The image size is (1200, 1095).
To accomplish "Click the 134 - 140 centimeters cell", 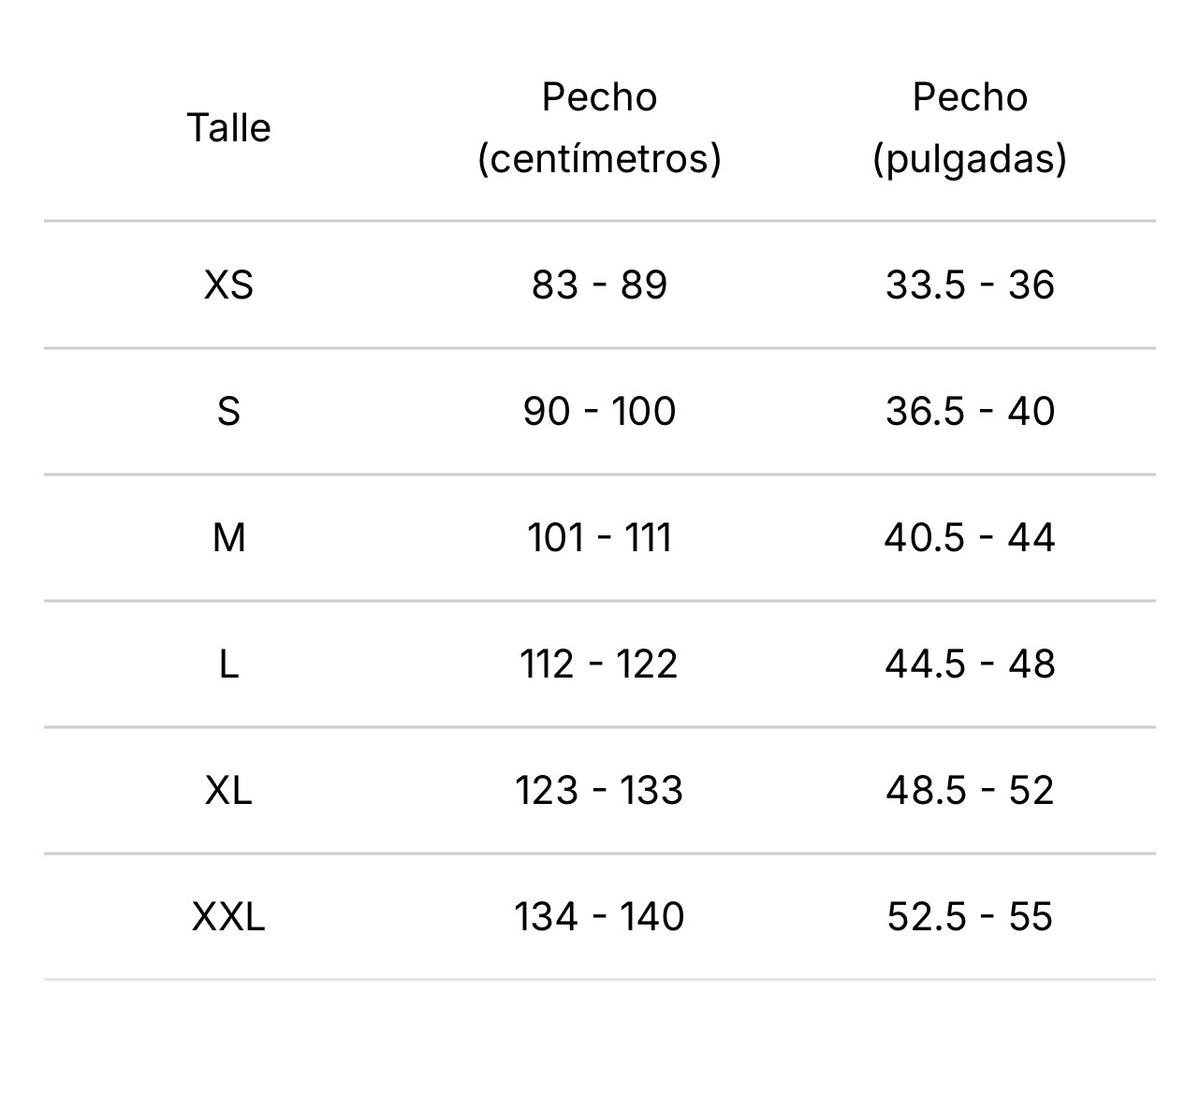I will coord(599,916).
